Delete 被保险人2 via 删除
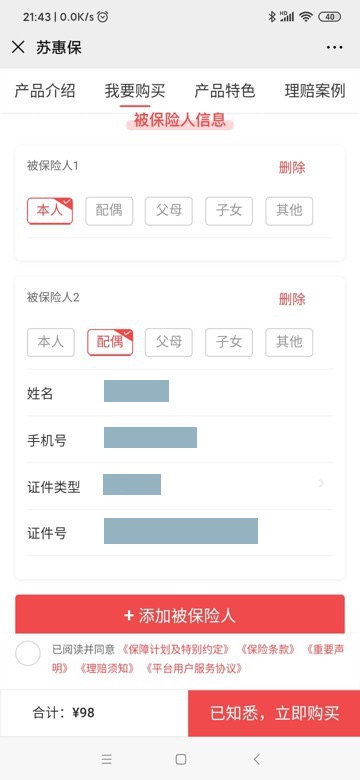The height and width of the screenshot is (780, 360). tap(292, 299)
